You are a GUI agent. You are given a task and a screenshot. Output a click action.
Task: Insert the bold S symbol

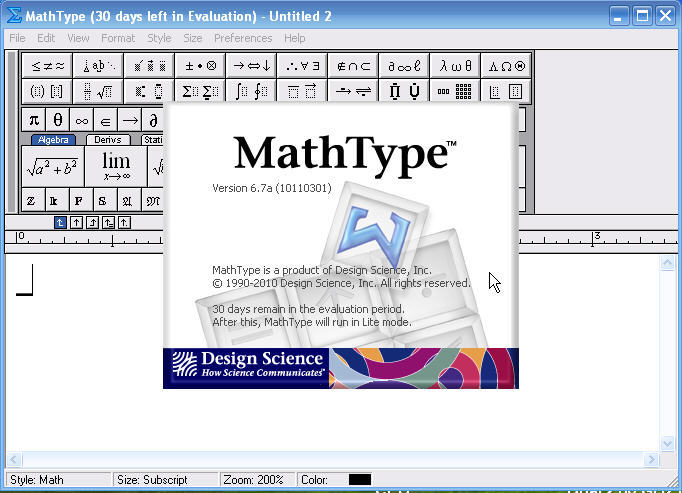coord(105,201)
